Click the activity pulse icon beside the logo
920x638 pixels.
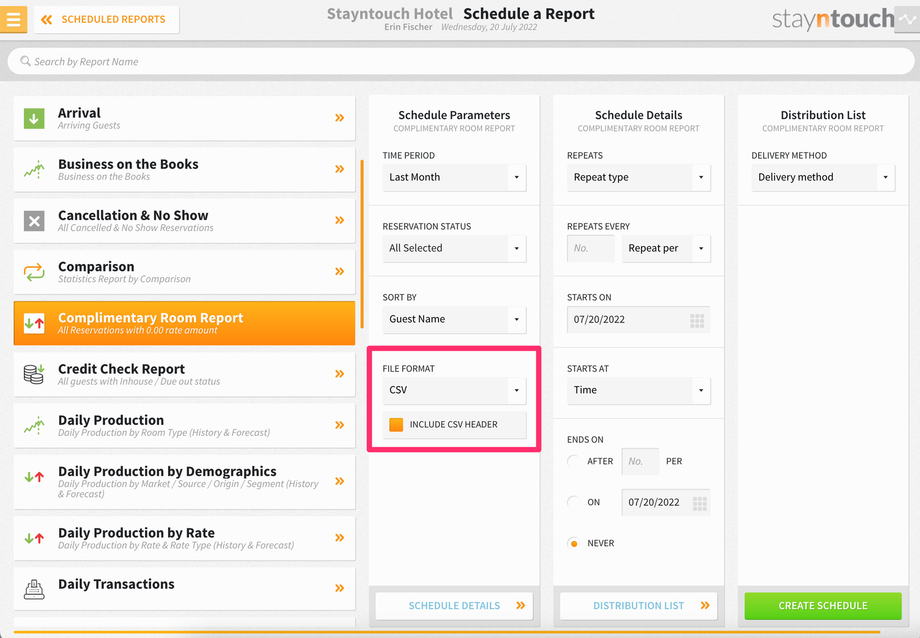pyautogui.click(x=907, y=20)
